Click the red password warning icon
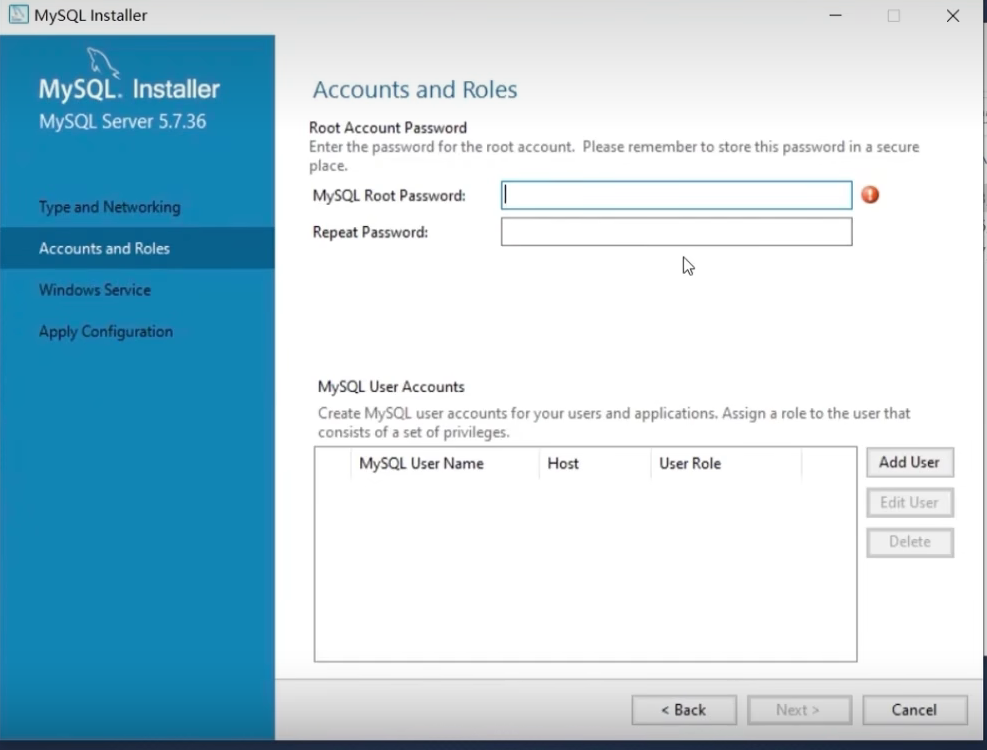This screenshot has width=987, height=750. click(x=870, y=195)
